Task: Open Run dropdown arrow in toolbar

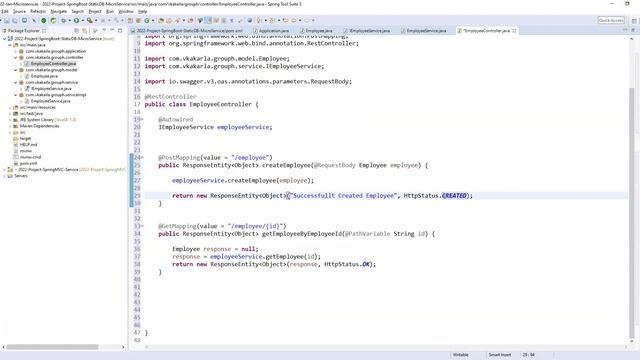Action: click(x=82, y=20)
